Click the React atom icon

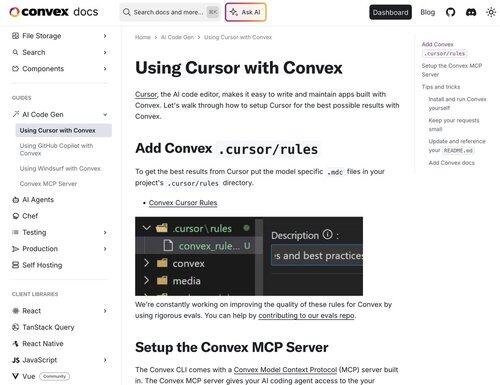[x=15, y=311]
